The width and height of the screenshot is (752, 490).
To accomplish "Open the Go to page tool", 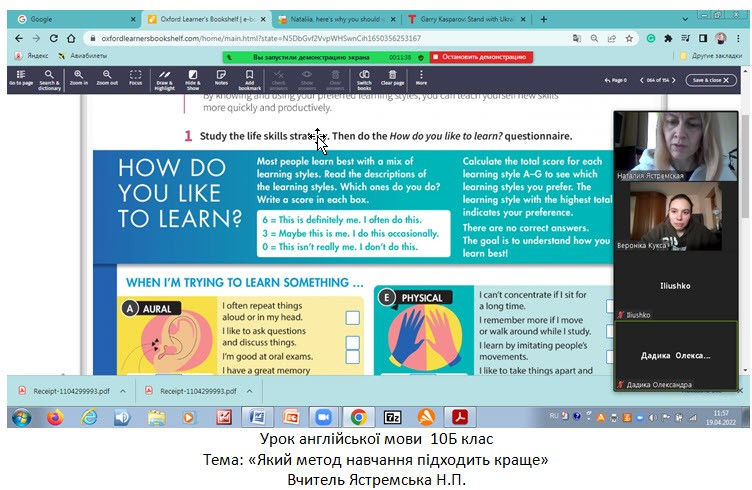I will 20,79.
